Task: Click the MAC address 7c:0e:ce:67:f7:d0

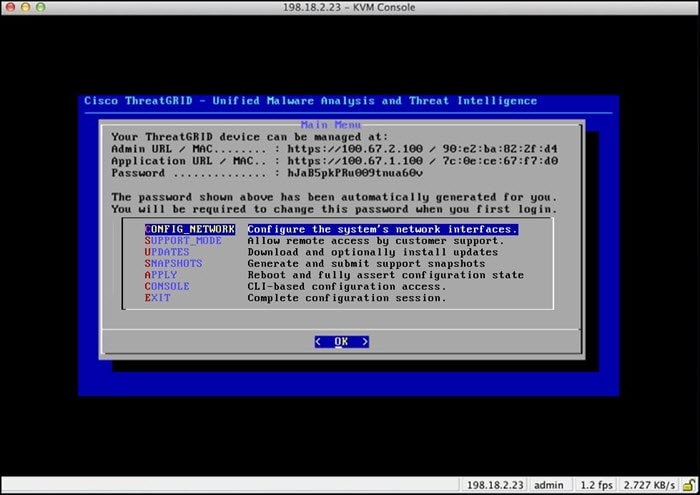Action: coord(500,161)
